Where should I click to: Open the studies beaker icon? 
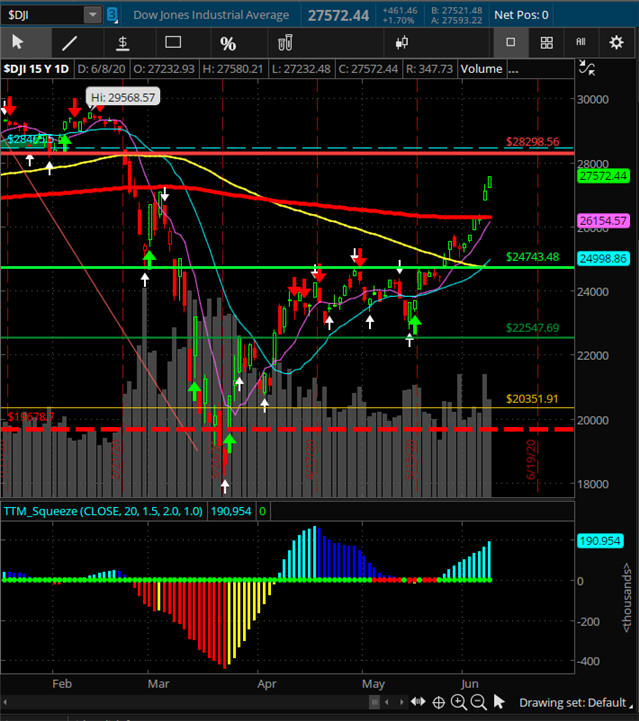point(284,43)
